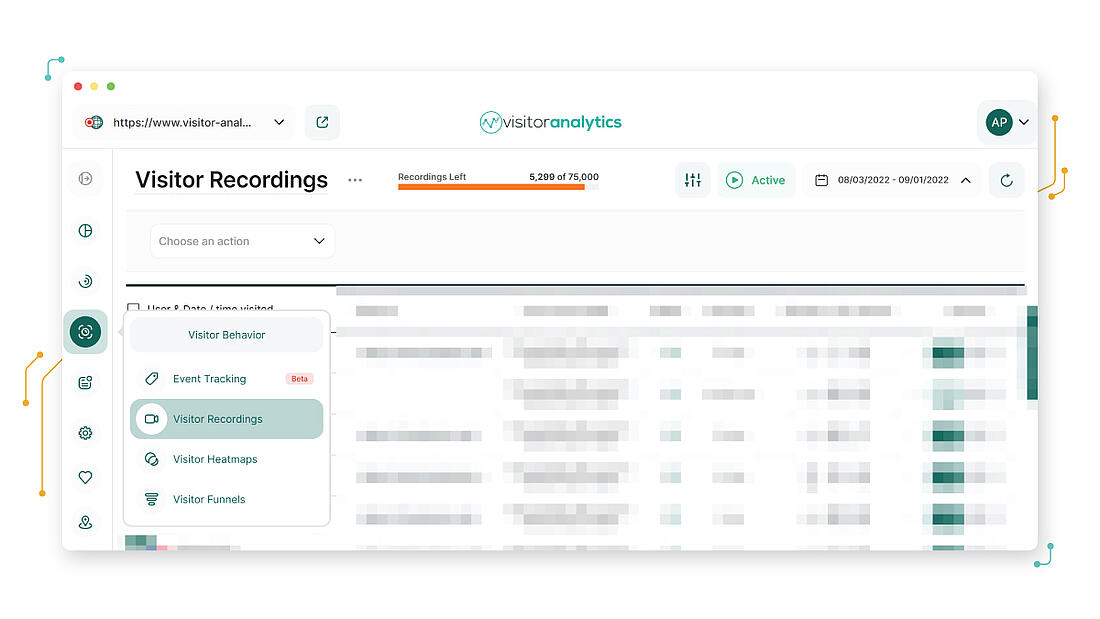Open the date range 08/03/2022 - 09/01/2022 picker
1100x619 pixels.
[893, 180]
